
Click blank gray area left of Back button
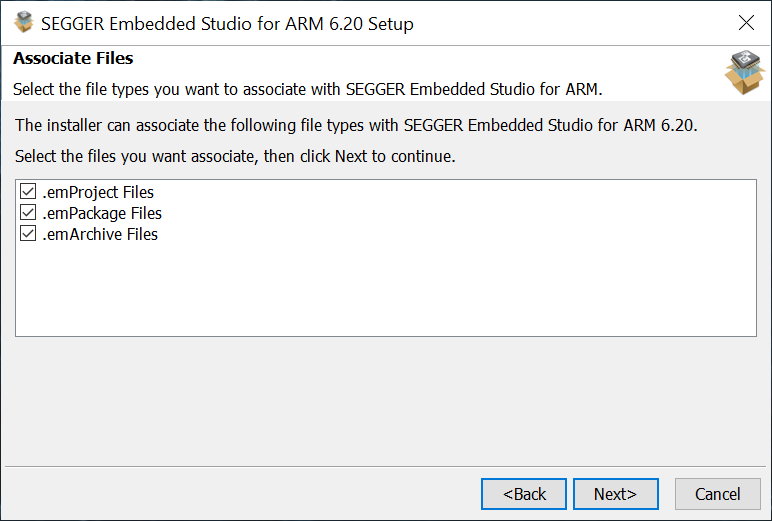click(x=240, y=494)
